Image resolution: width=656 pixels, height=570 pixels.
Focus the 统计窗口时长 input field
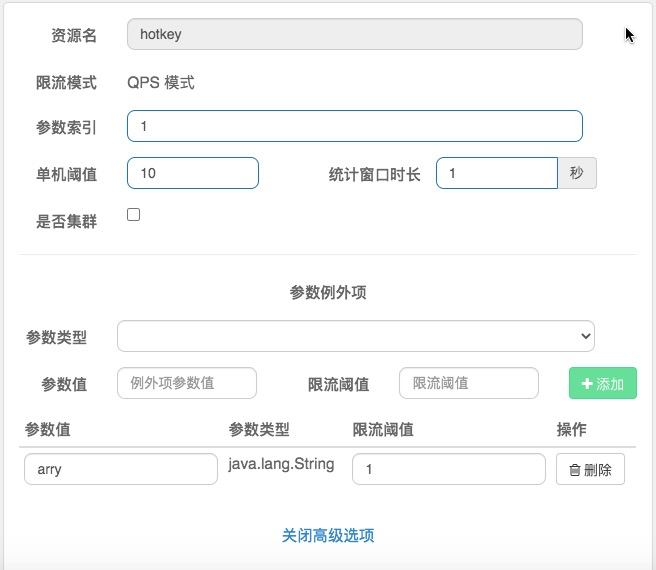tap(497, 173)
